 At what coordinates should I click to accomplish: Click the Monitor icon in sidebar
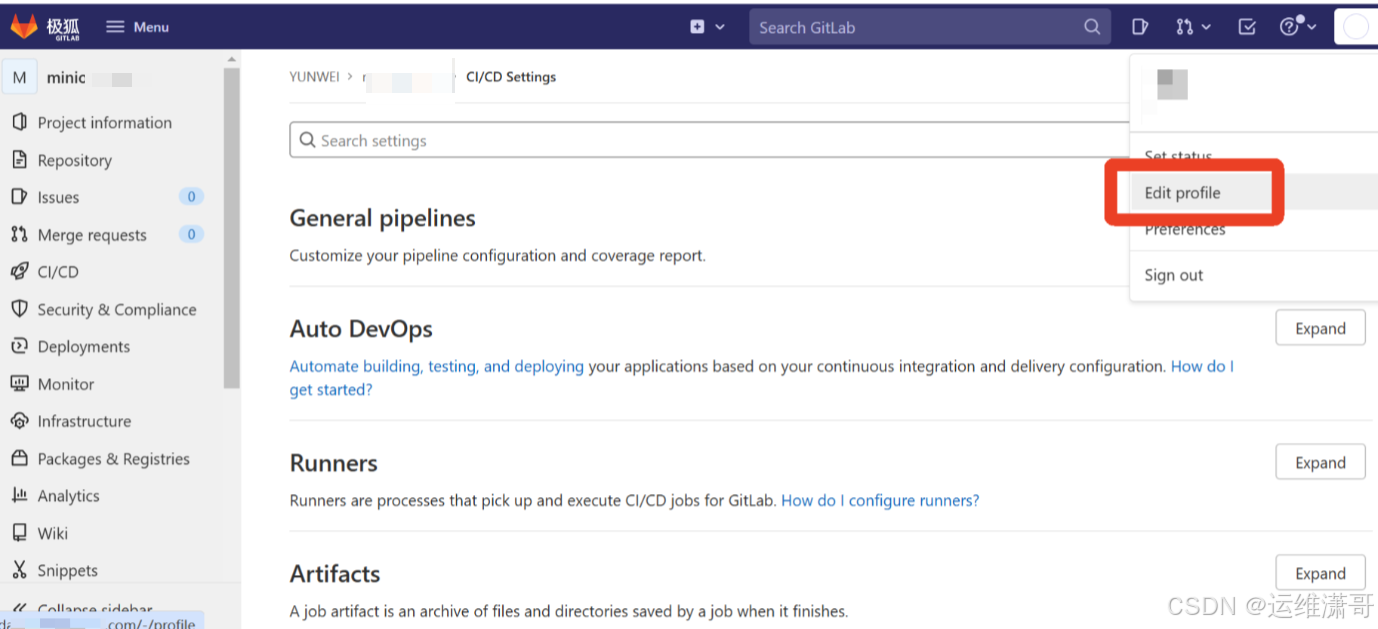point(19,384)
